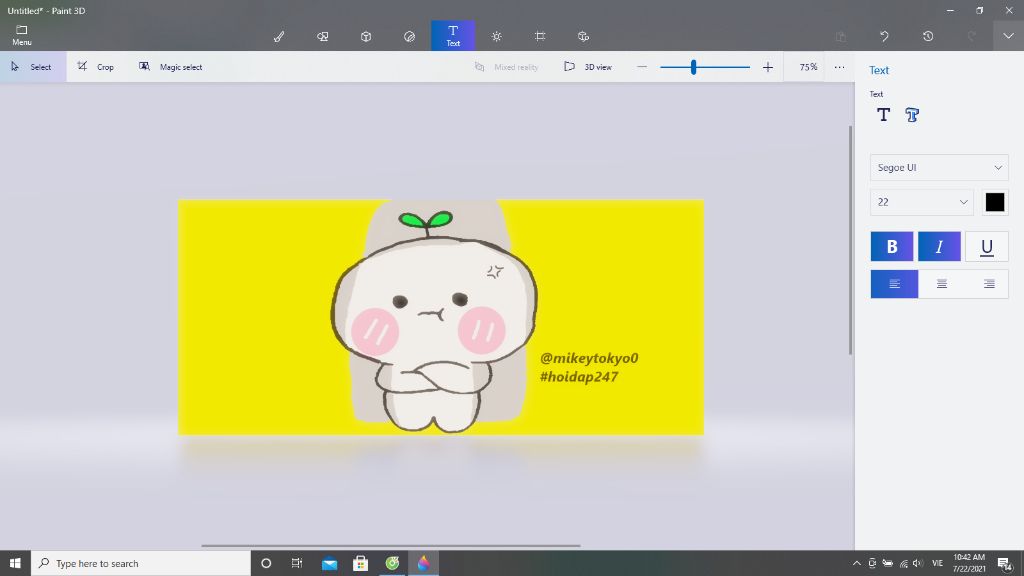Open the black text color swatch
The image size is (1024, 576).
click(x=995, y=202)
